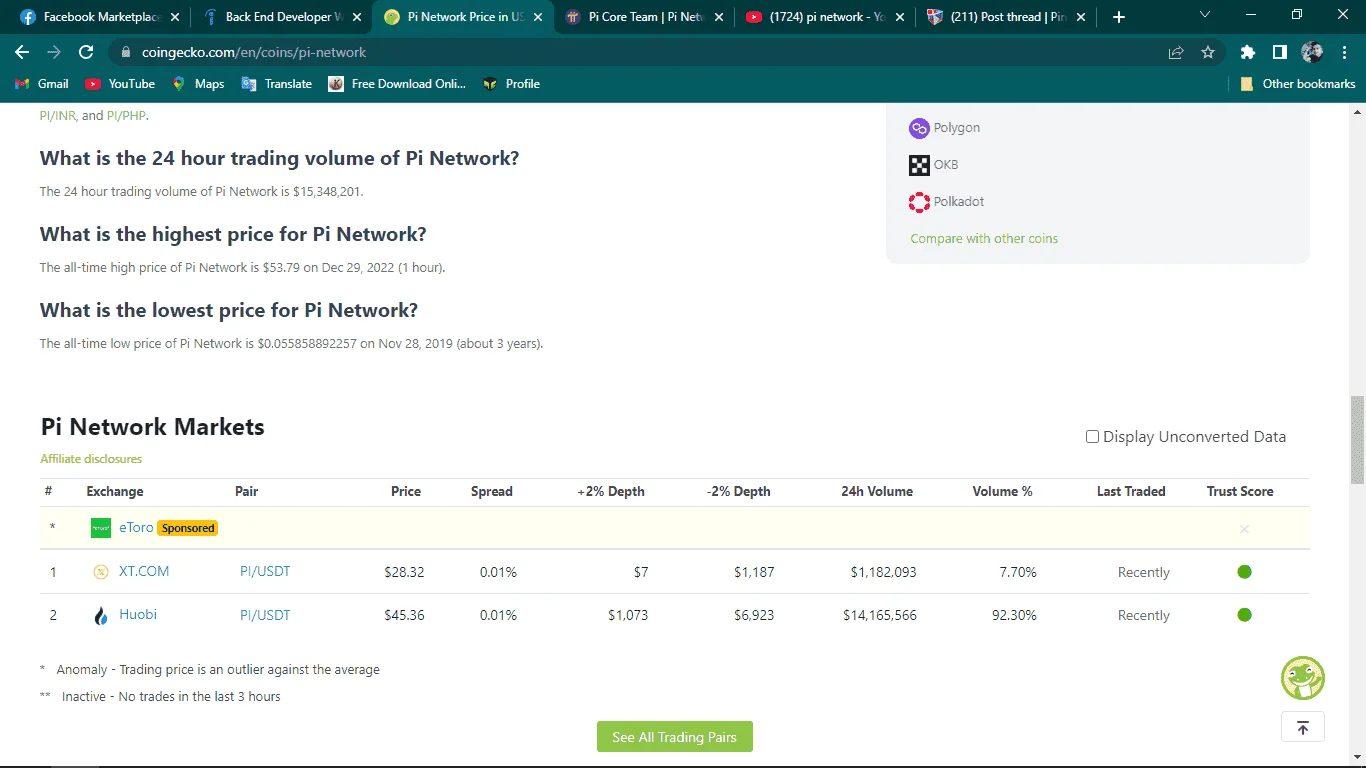Open OKB coin comparison

coord(933,165)
